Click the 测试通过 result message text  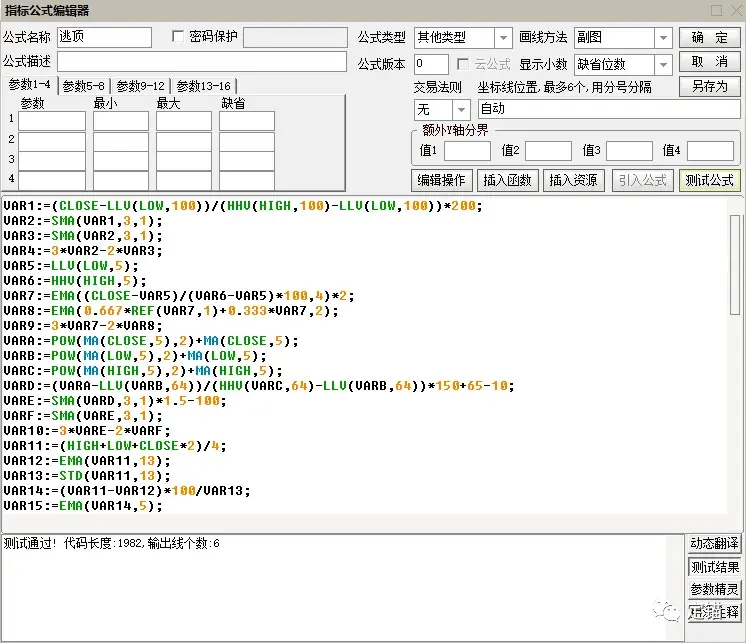(x=111, y=543)
